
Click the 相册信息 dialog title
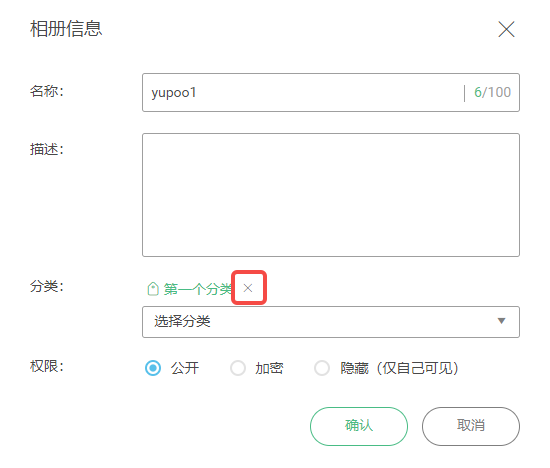tap(66, 29)
